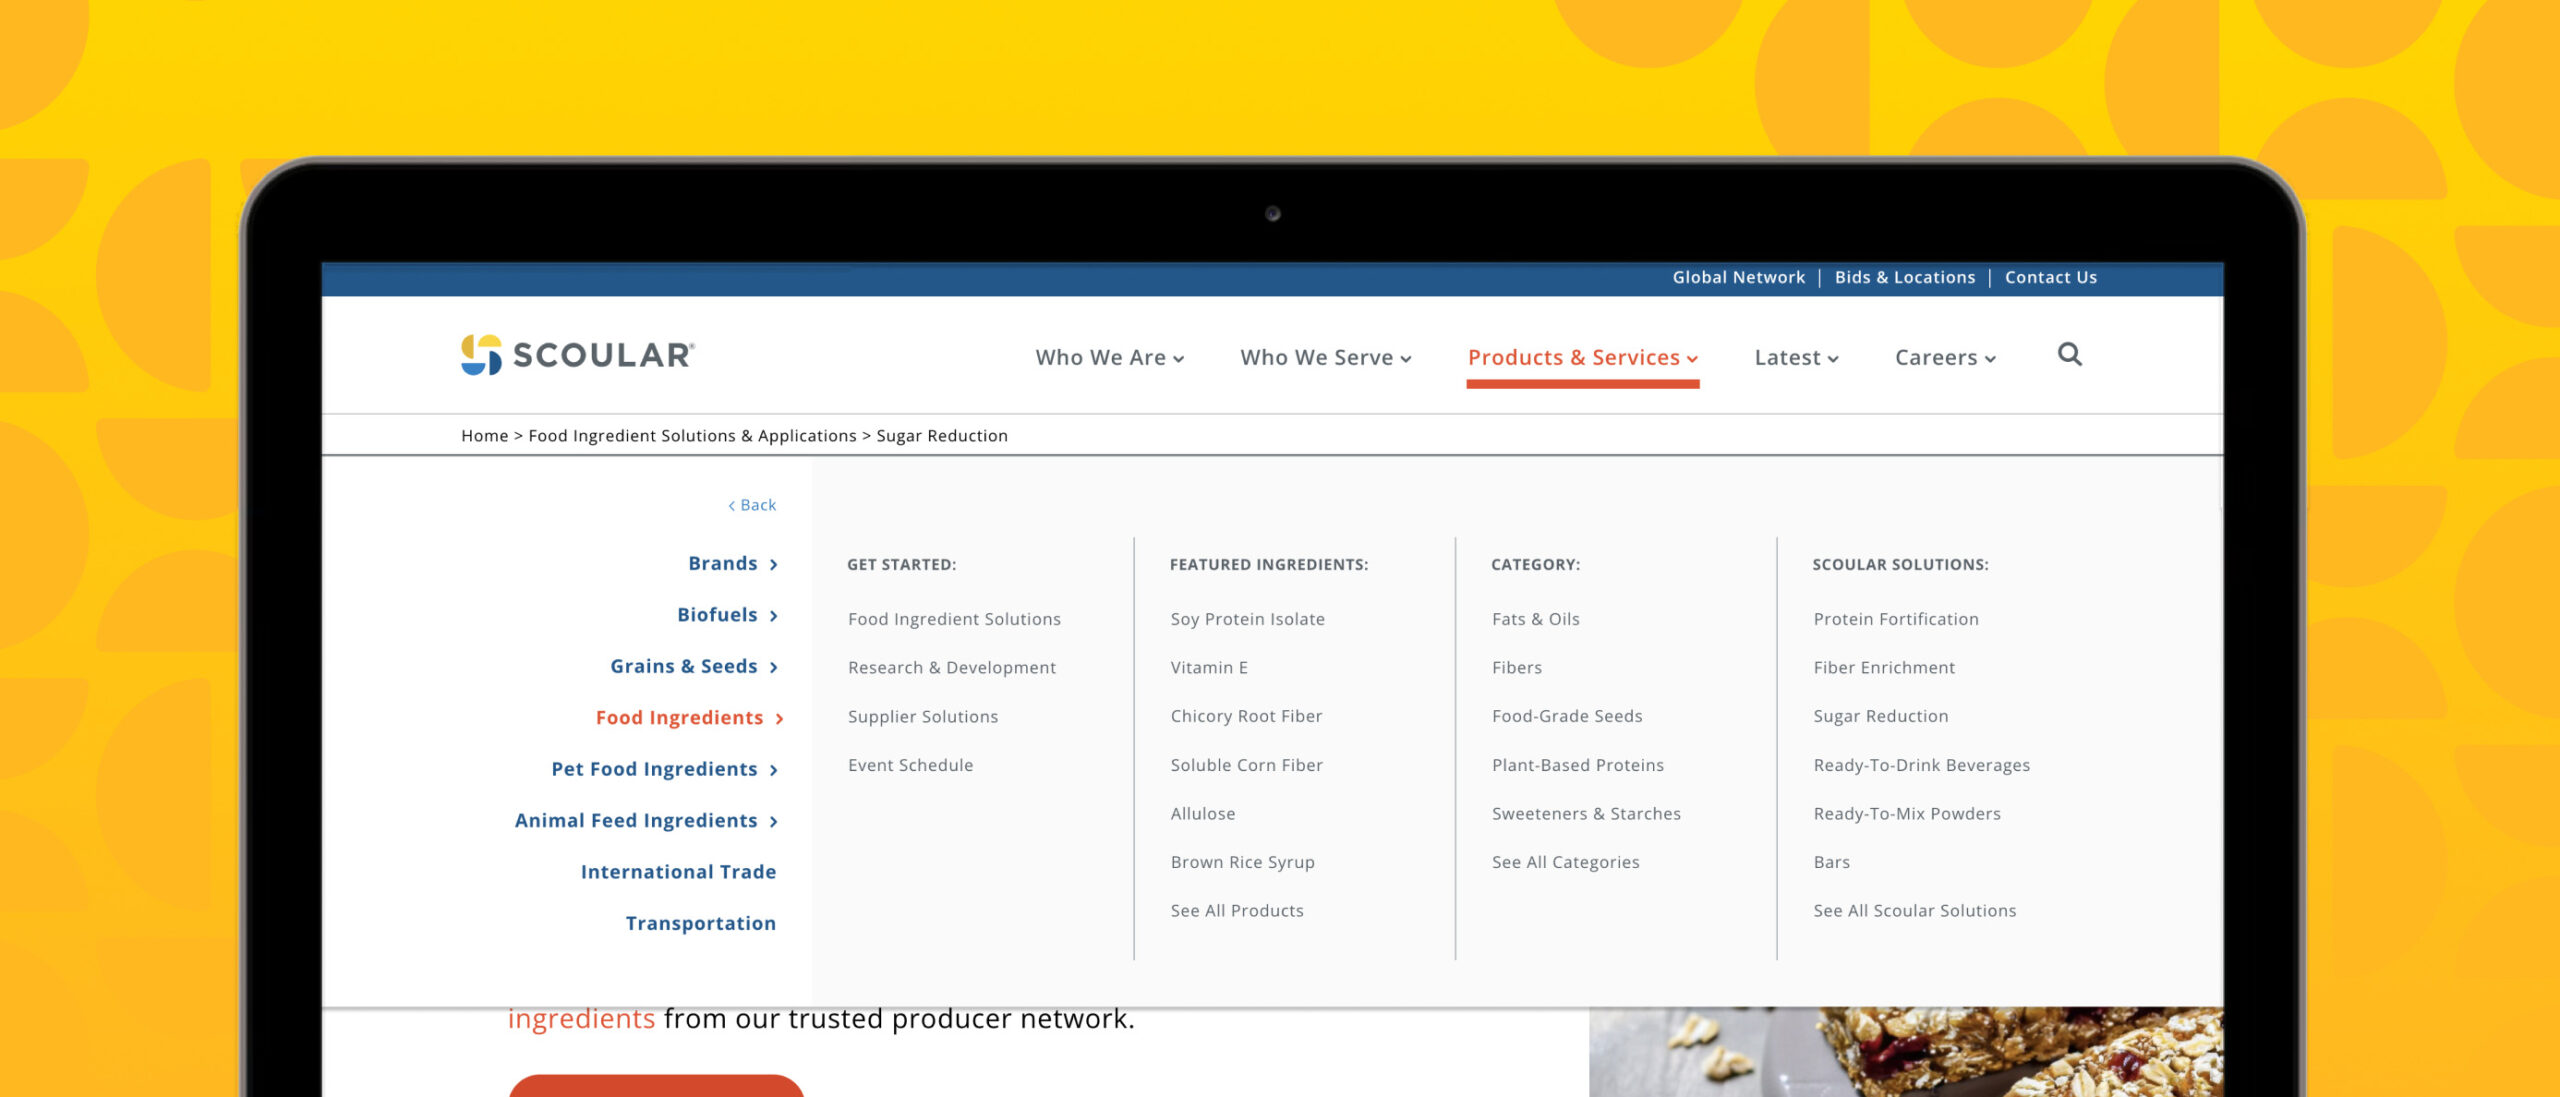Image resolution: width=2560 pixels, height=1097 pixels.
Task: Open the Soy Protein Isolate page
Action: [1247, 619]
